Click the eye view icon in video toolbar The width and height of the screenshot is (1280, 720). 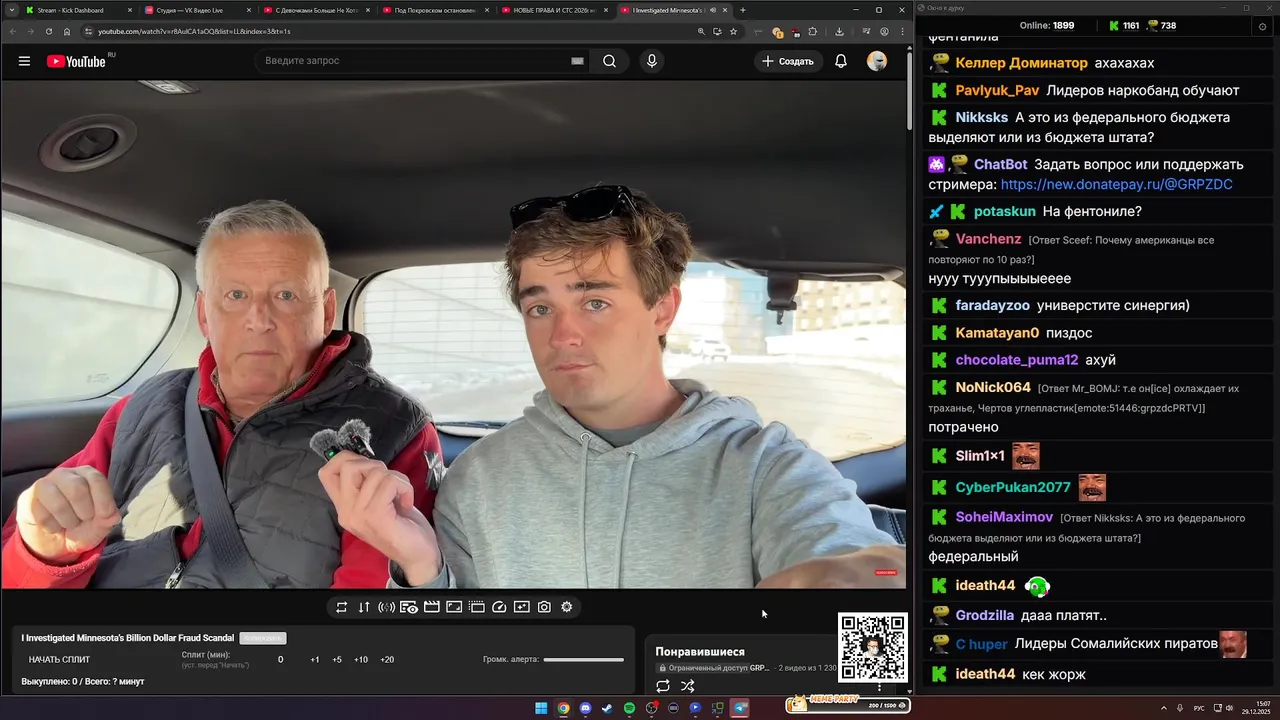click(x=409, y=607)
